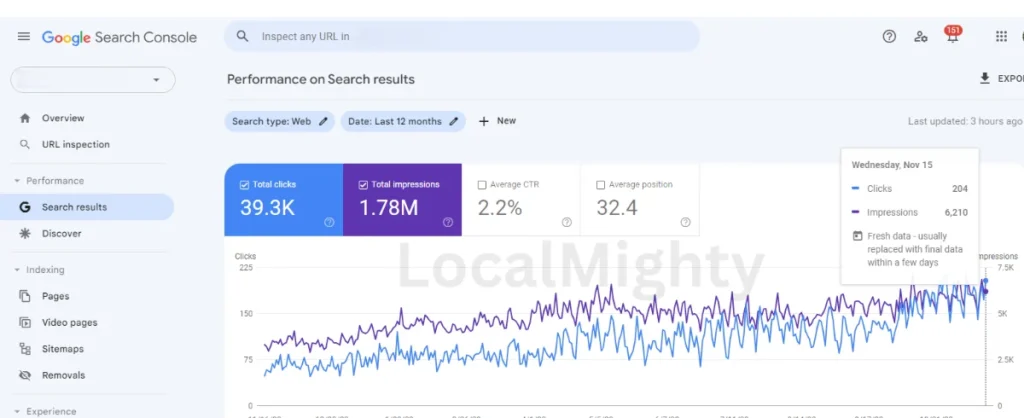Click the Pages documents icon
The image size is (1024, 418).
[x=25, y=296]
